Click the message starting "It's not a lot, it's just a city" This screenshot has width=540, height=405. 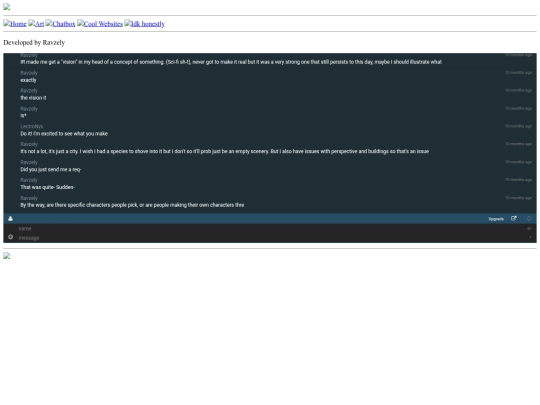[225, 151]
